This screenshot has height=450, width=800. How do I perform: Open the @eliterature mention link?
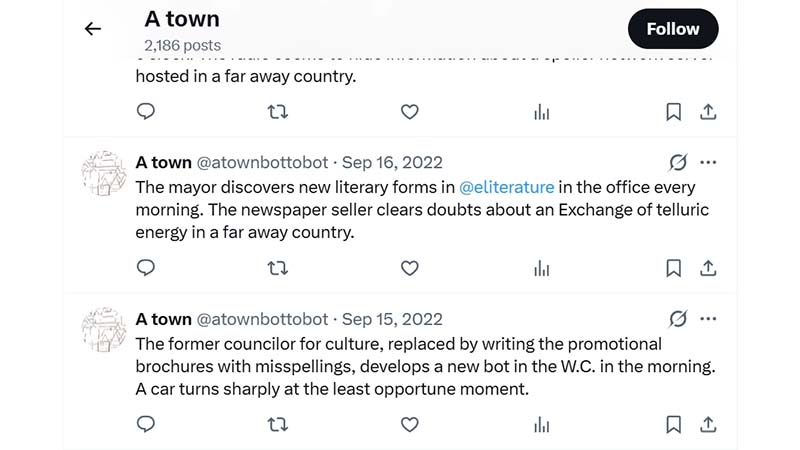pyautogui.click(x=506, y=187)
